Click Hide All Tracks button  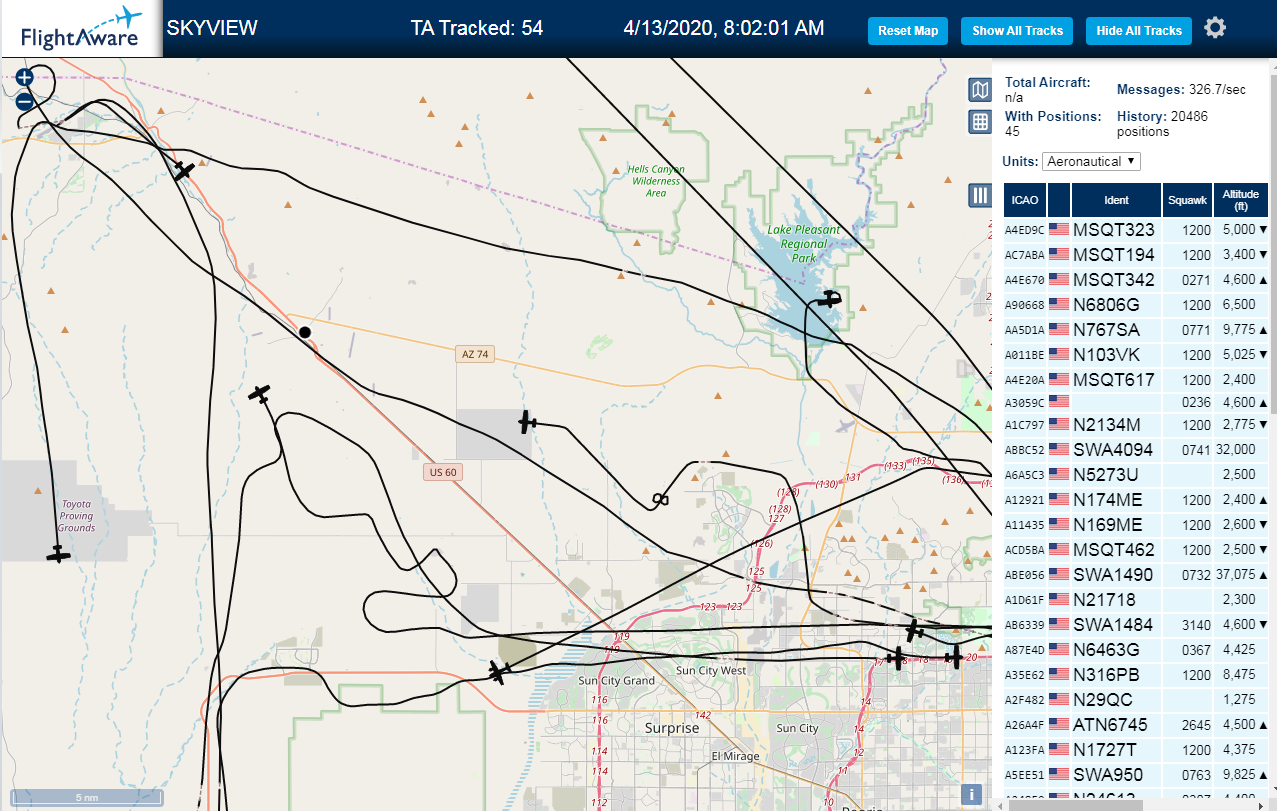coord(1139,31)
